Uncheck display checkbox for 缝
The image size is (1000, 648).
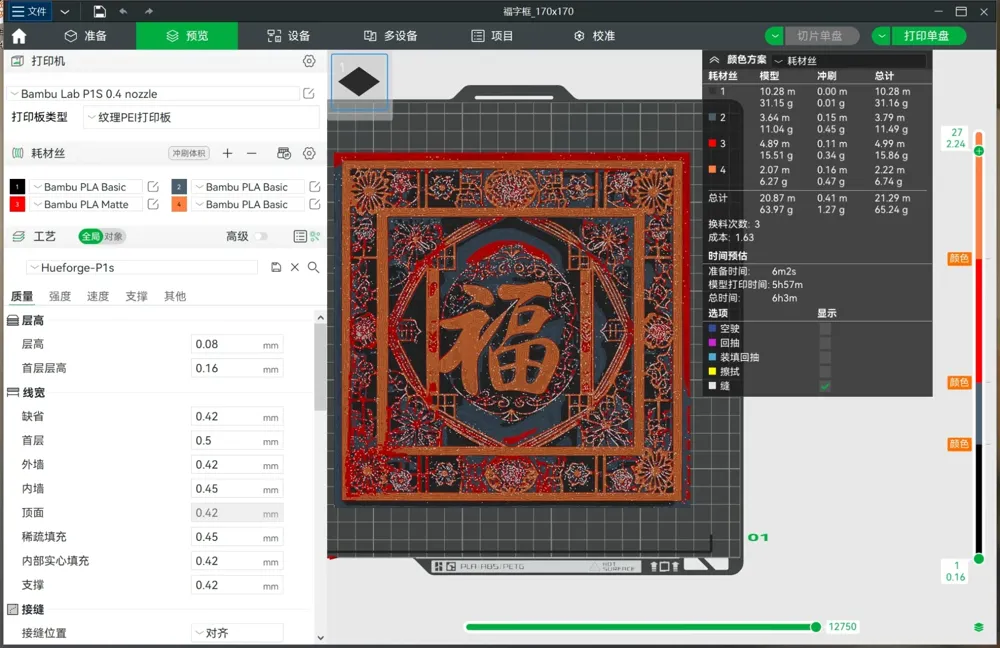(x=825, y=386)
